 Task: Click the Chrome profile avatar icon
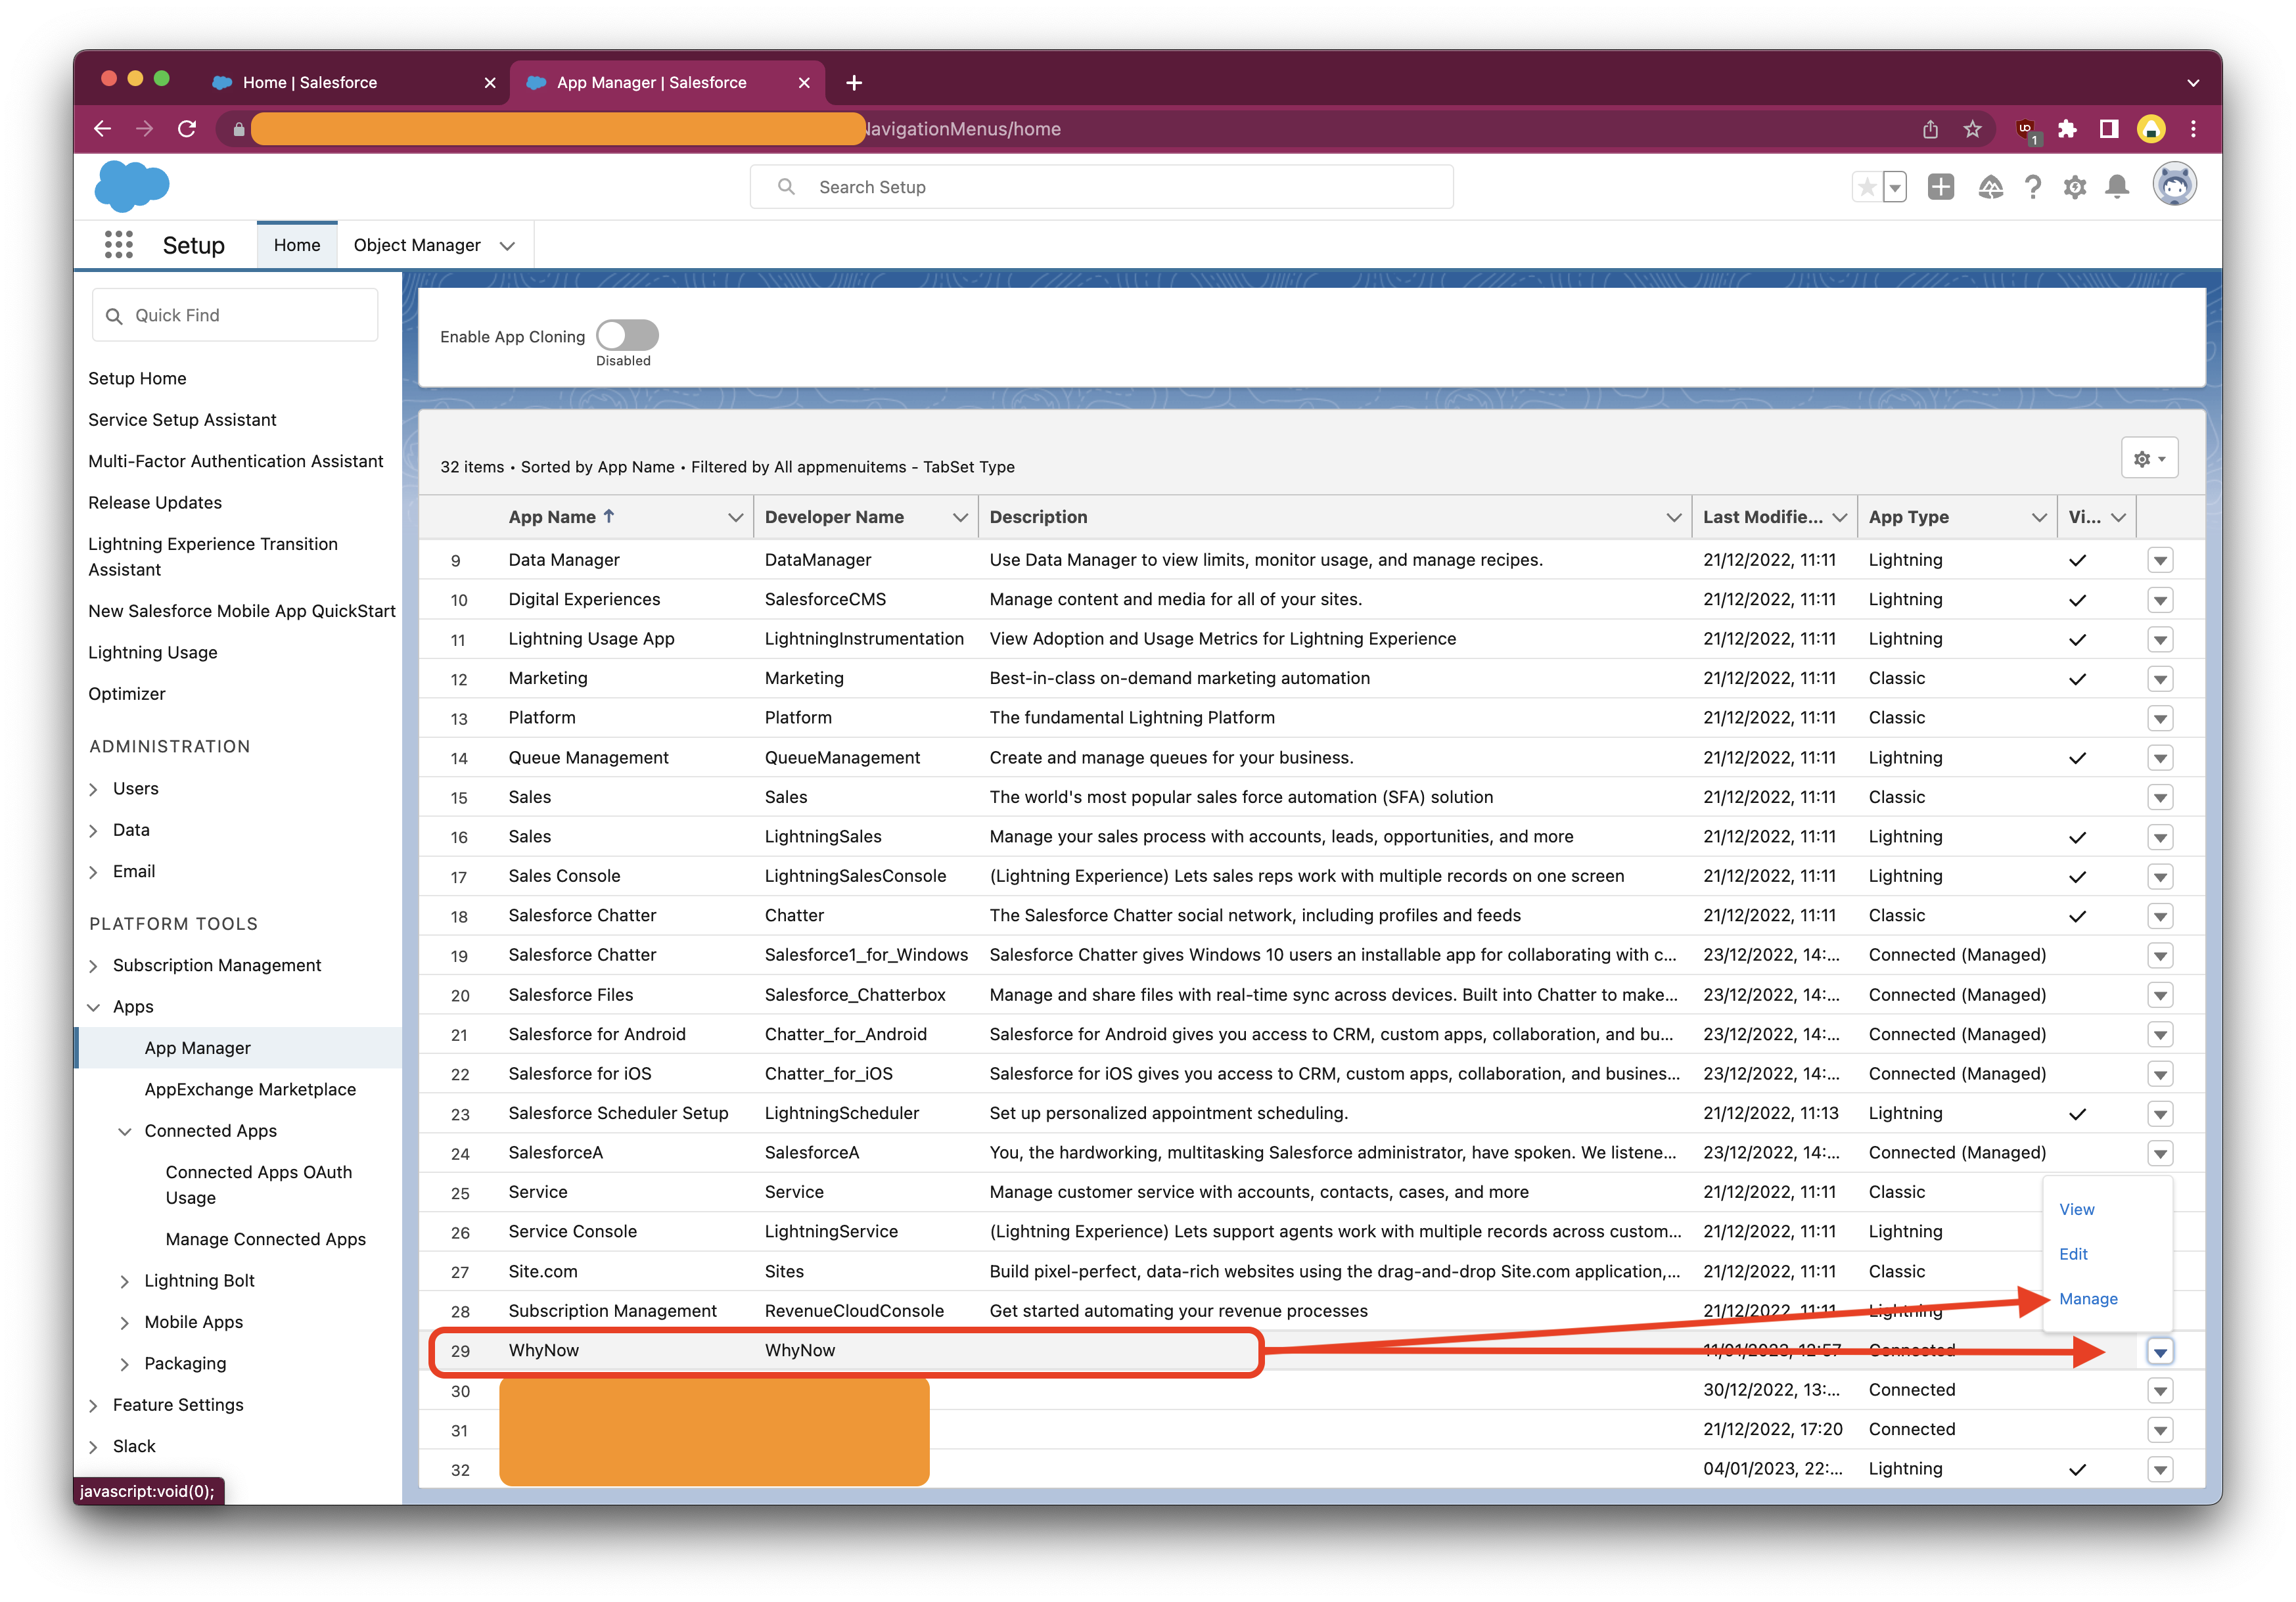[2151, 129]
